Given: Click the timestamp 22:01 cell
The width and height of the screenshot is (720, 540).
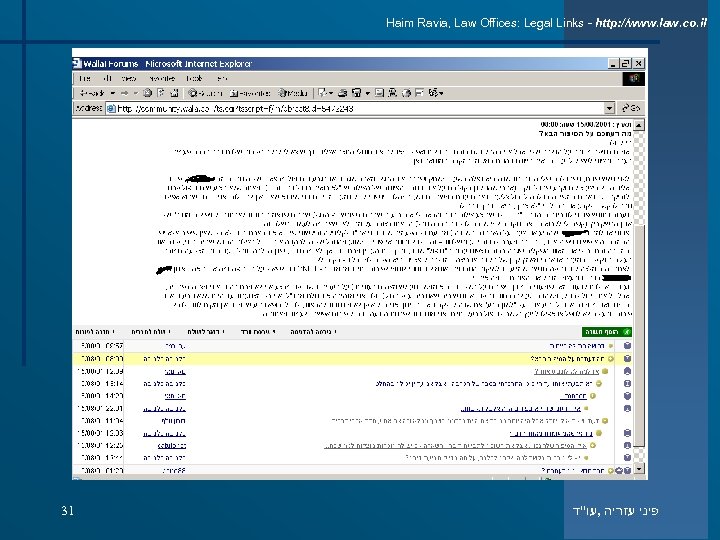Looking at the screenshot, I should (100, 408).
